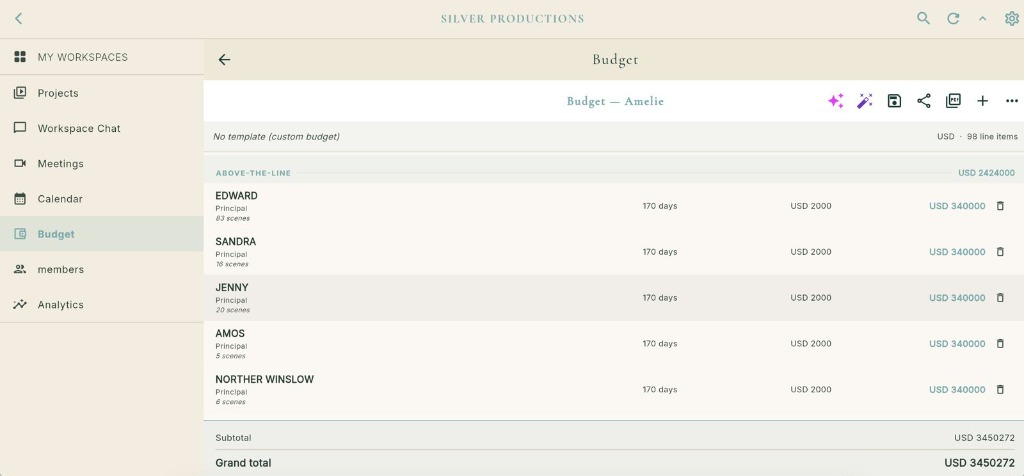This screenshot has width=1024, height=476.
Task: Click the 83 scenes label under EDWARD
Action: coord(232,218)
